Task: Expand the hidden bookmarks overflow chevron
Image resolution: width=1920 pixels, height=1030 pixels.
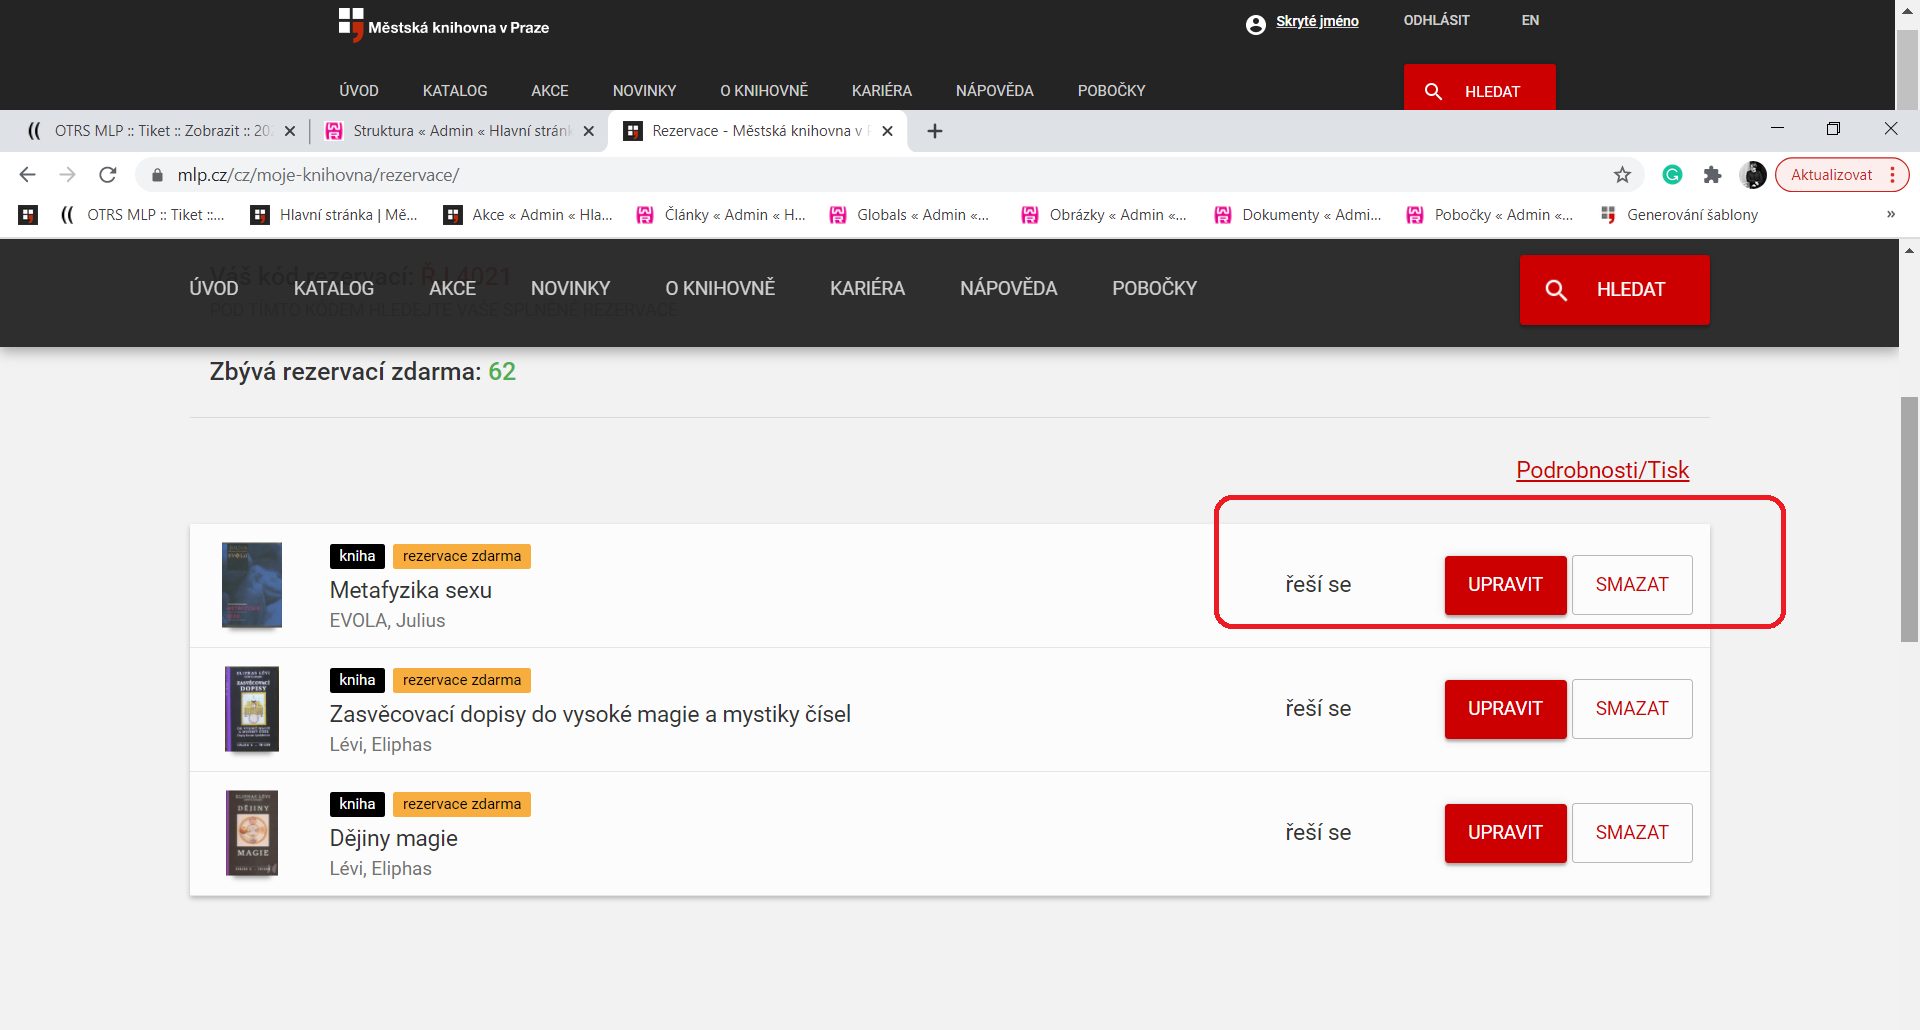Action: pyautogui.click(x=1890, y=214)
